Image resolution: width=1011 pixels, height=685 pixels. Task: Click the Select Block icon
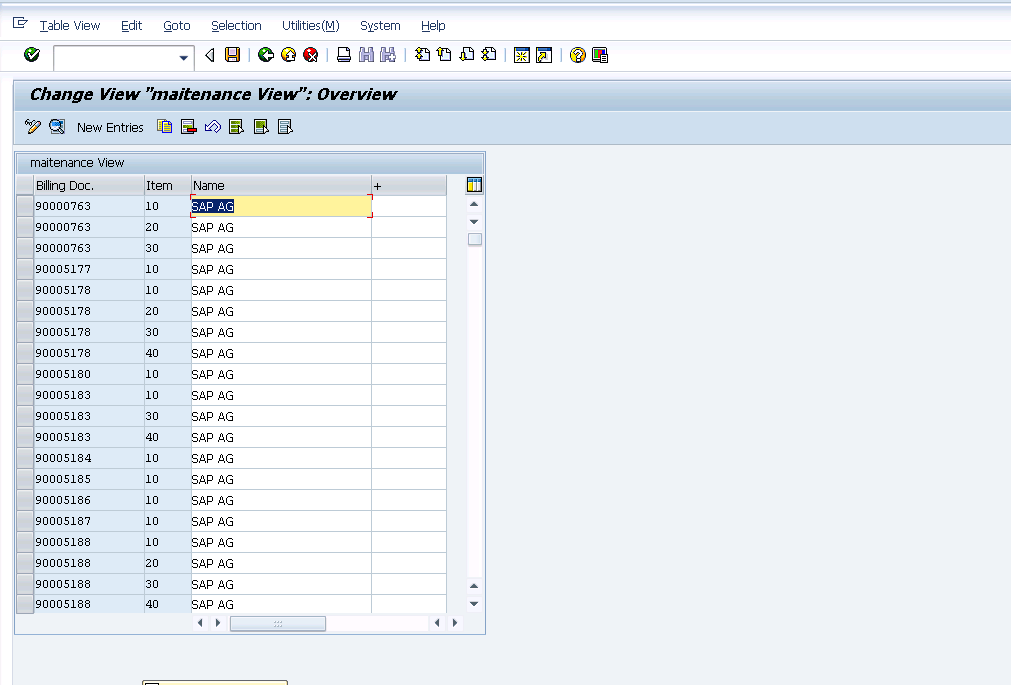pos(260,126)
